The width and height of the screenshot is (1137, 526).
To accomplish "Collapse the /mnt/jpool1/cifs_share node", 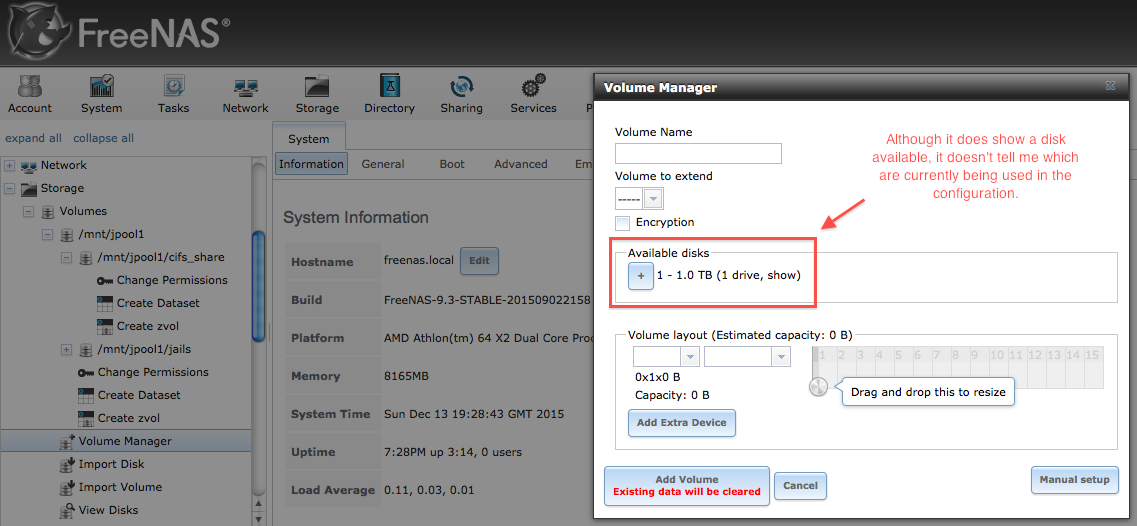I will pyautogui.click(x=66, y=258).
